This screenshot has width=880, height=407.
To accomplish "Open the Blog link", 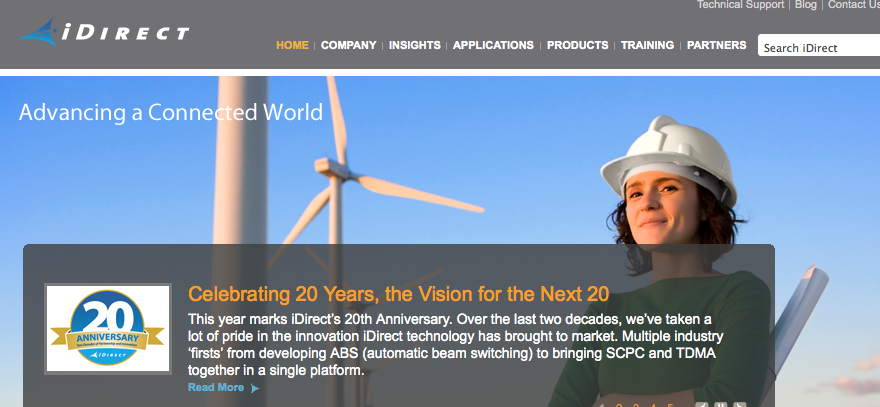I will click(805, 4).
